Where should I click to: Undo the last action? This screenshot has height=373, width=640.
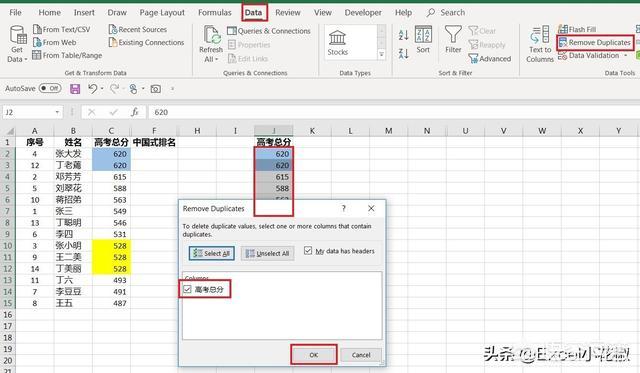pos(93,89)
